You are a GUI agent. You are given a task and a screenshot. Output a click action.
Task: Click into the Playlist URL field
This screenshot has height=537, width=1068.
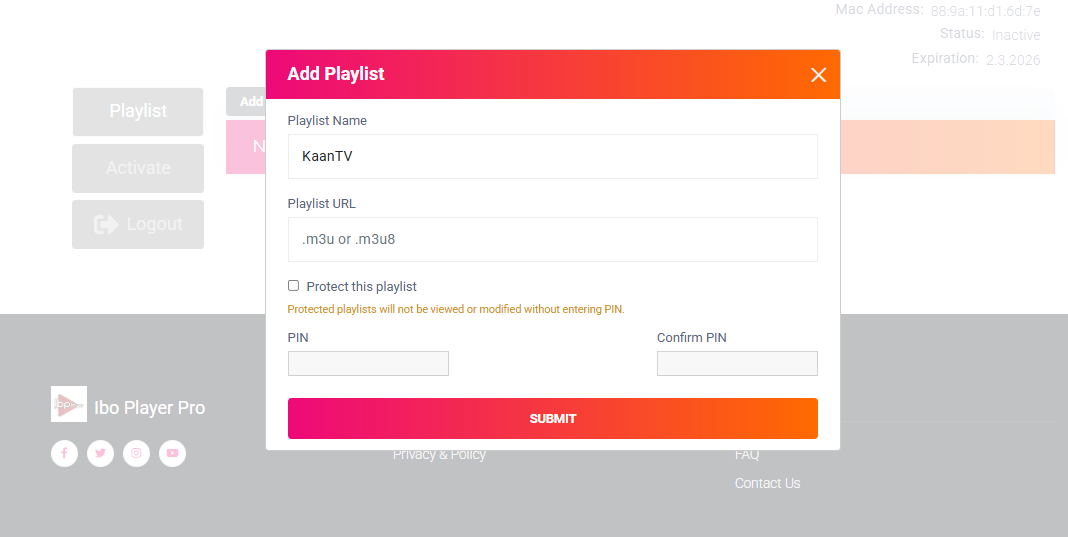[x=552, y=240]
